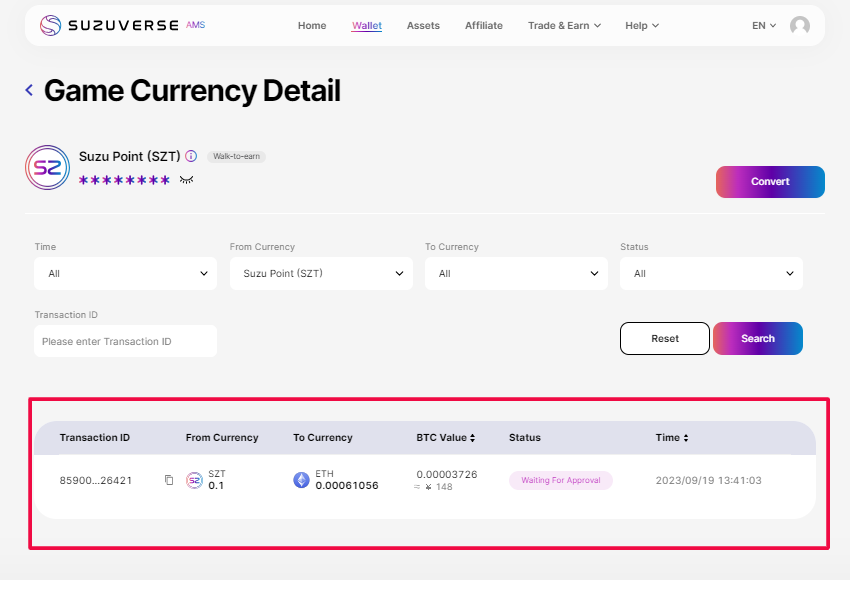Go to the Assets menu item
The image size is (850, 599).
point(423,26)
